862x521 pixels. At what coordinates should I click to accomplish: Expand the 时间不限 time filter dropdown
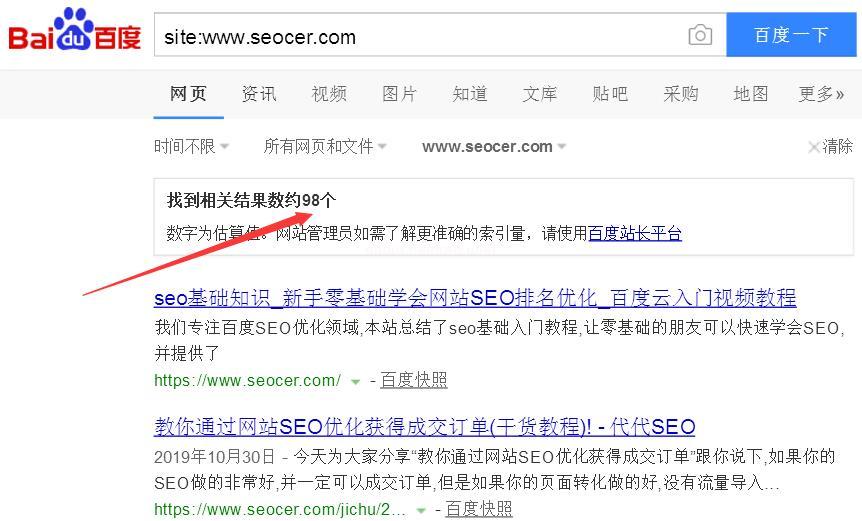click(191, 146)
